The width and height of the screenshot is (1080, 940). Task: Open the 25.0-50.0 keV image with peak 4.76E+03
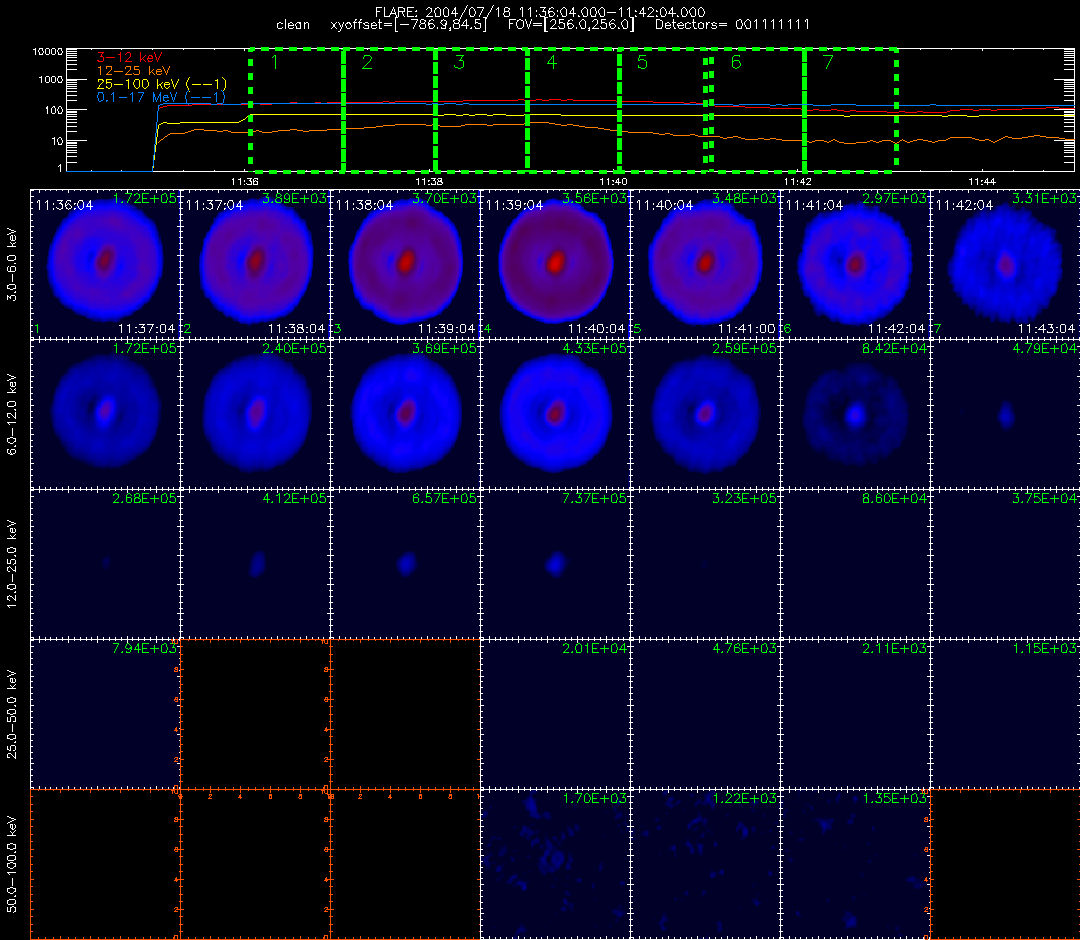(x=705, y=714)
